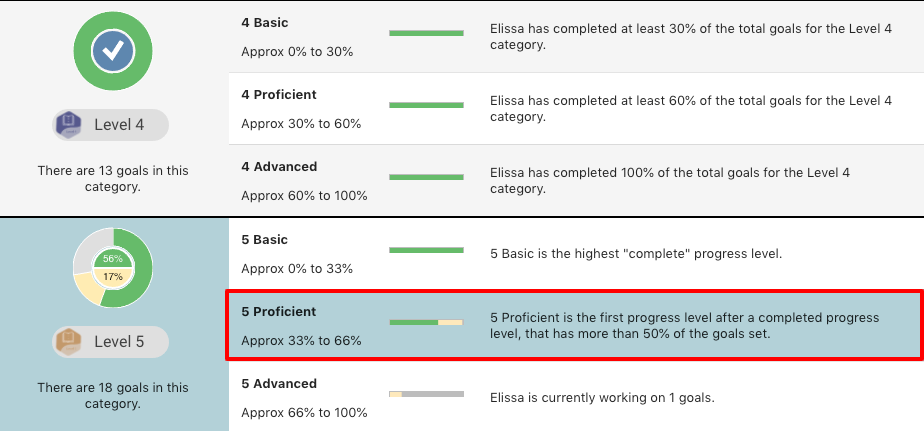Image resolution: width=924 pixels, height=431 pixels.
Task: Click the highlighted 5 Proficient heading
Action: [x=279, y=311]
